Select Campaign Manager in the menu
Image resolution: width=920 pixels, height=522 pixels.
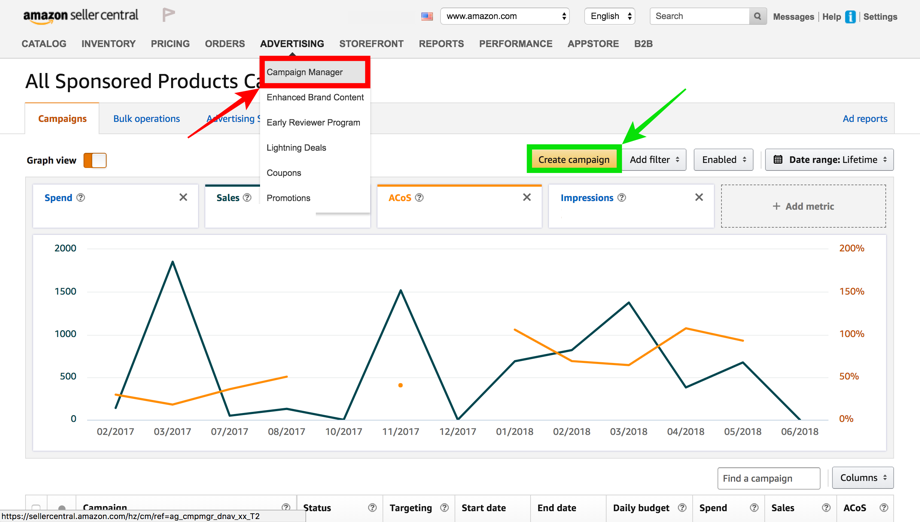[315, 72]
